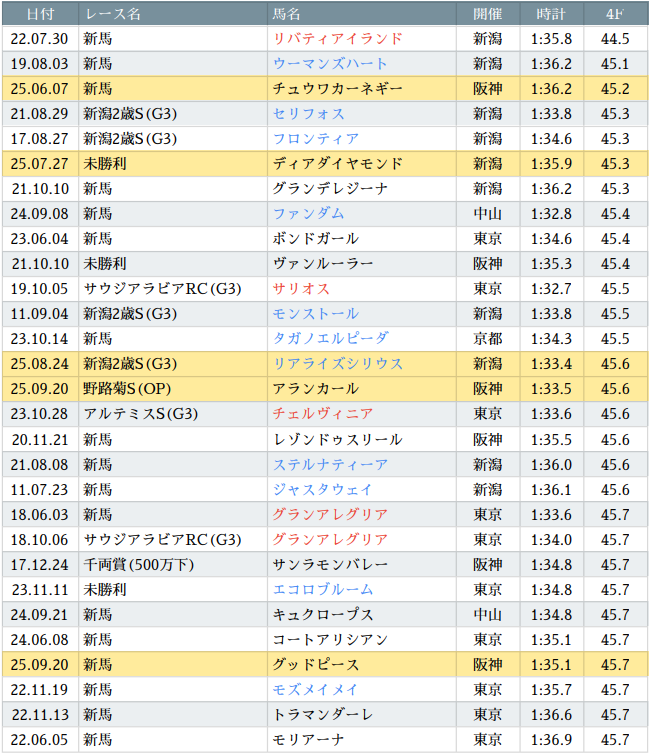Viewport: 649px width, 754px height.
Task: Select the セリフォス horse name link
Action: pyautogui.click(x=309, y=114)
